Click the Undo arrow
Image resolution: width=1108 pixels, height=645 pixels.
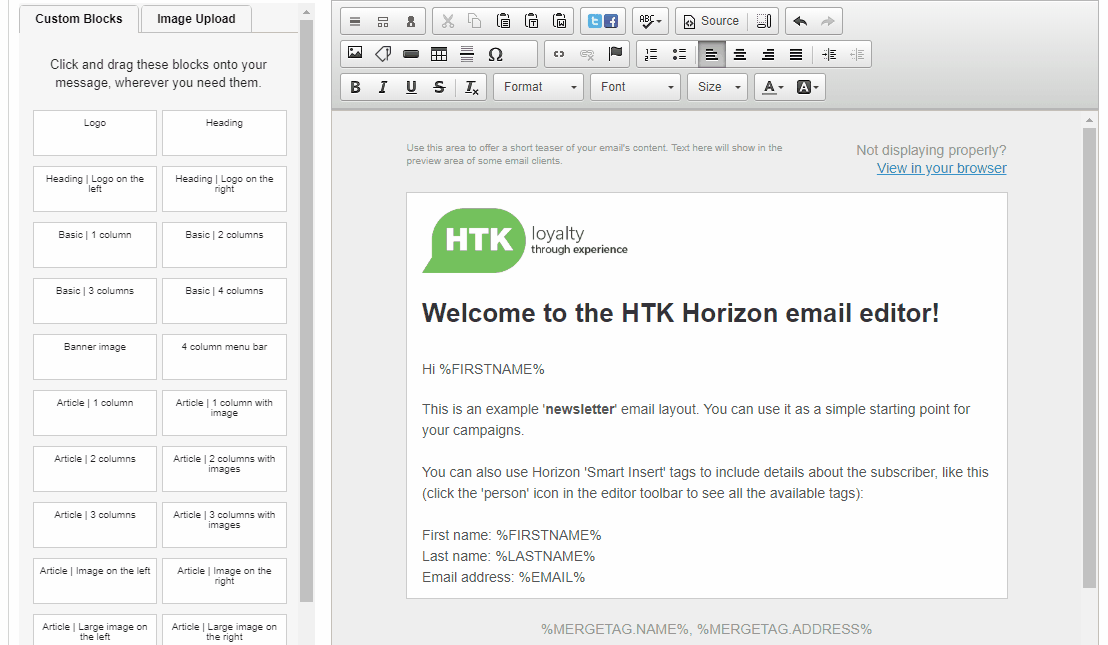click(x=800, y=21)
